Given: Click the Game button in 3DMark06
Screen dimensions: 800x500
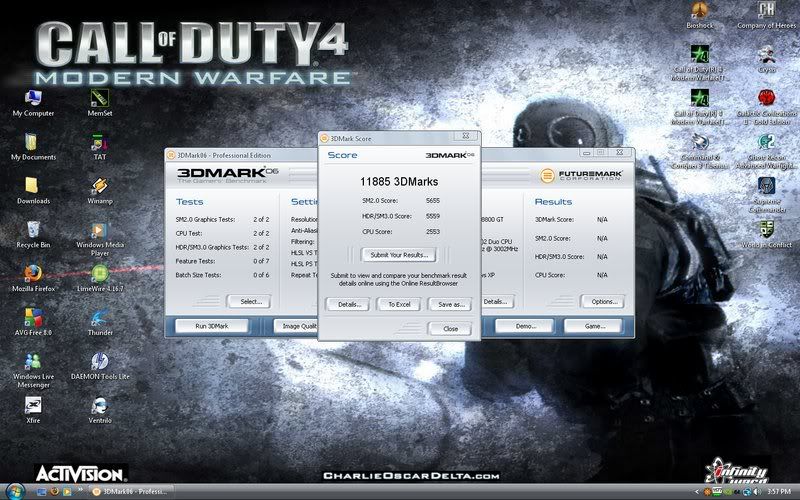Looking at the screenshot, I should 593,326.
